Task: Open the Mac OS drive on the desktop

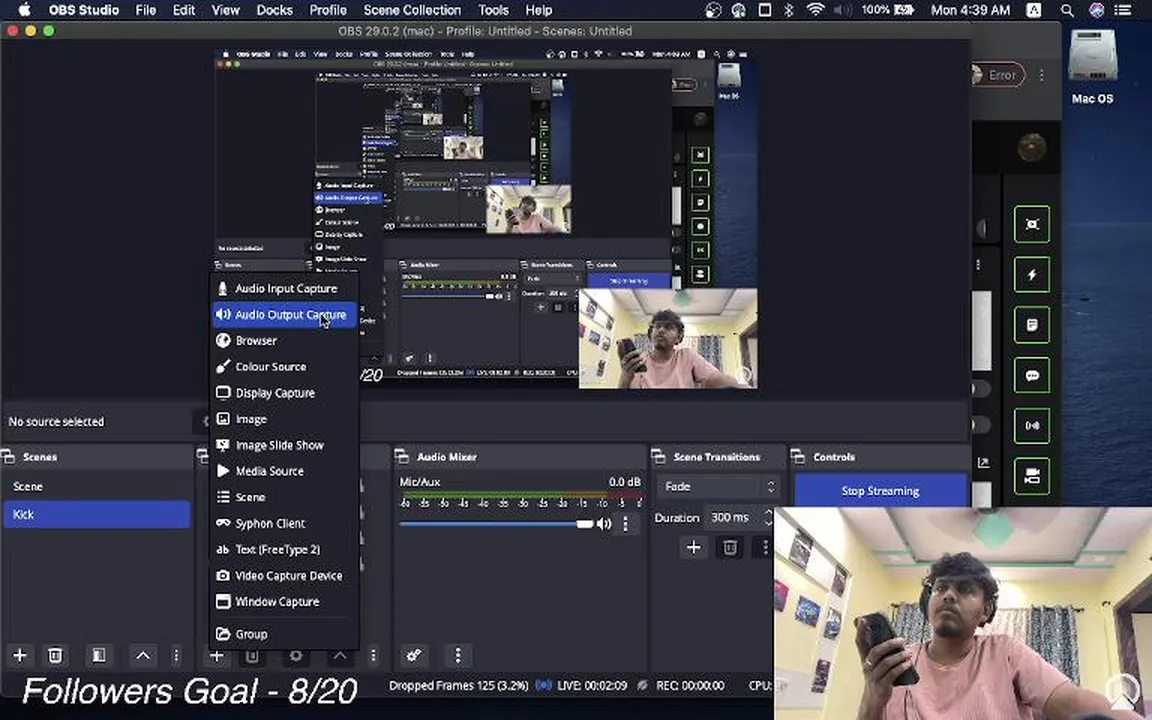Action: (1092, 66)
